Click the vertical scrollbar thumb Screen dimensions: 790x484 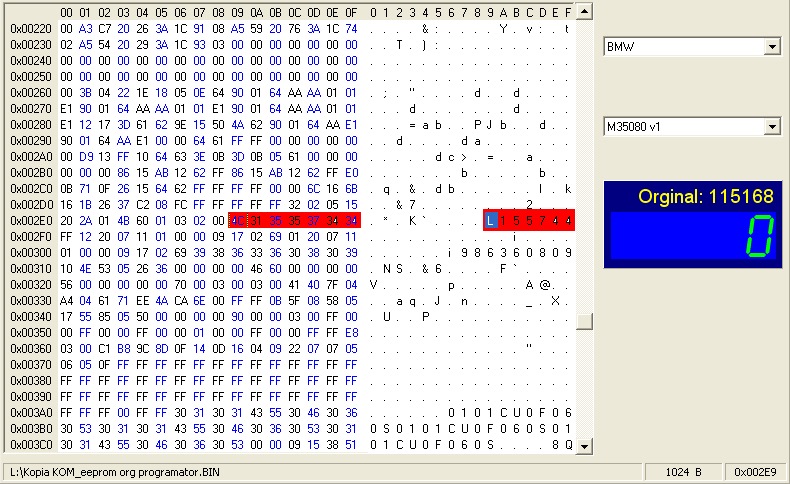pos(583,321)
